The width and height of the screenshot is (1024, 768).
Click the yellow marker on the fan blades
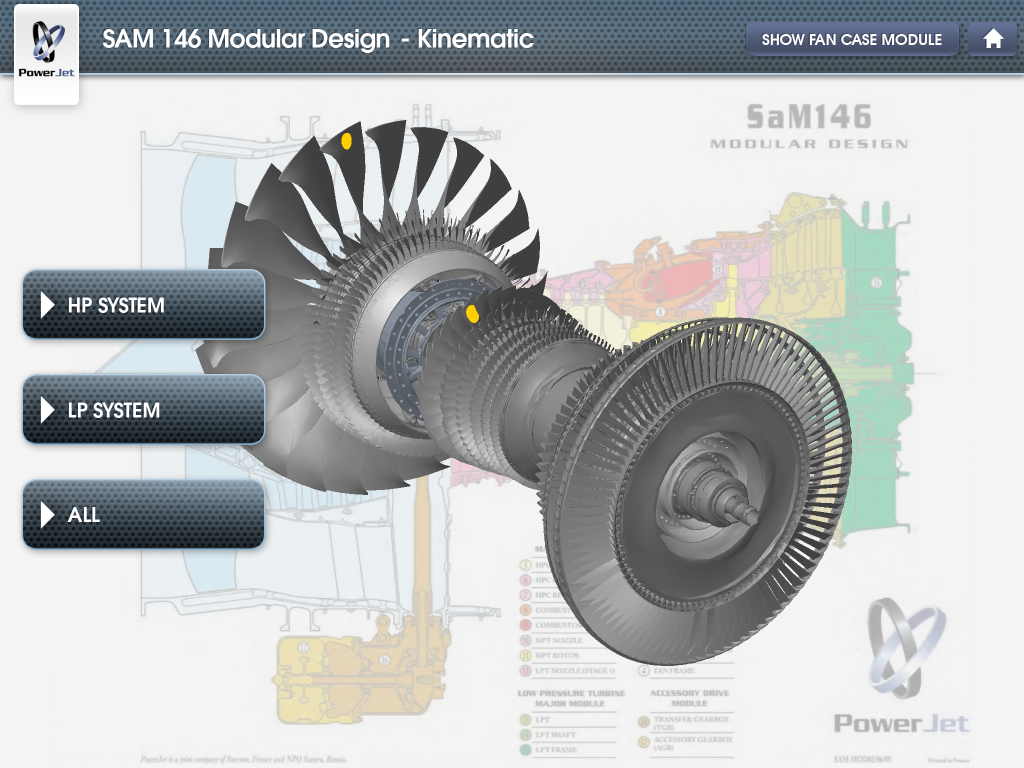pos(346,142)
